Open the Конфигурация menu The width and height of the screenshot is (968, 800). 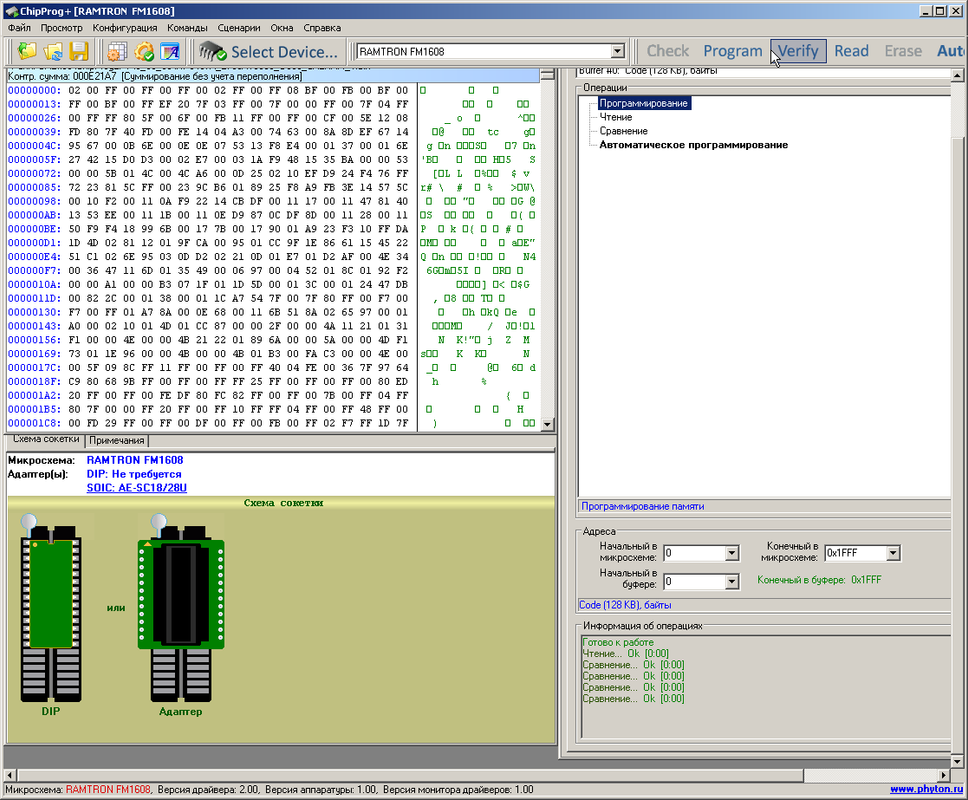(x=125, y=28)
